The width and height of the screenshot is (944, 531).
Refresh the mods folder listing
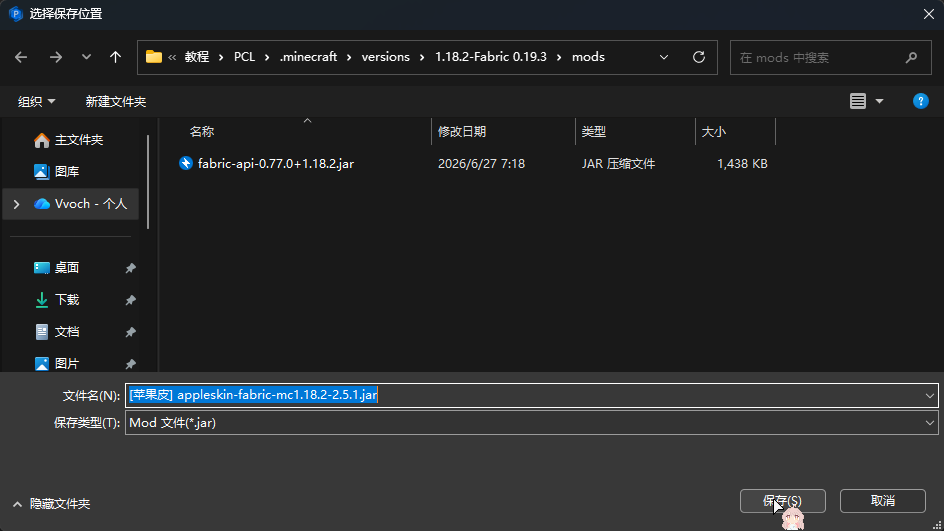coord(698,57)
